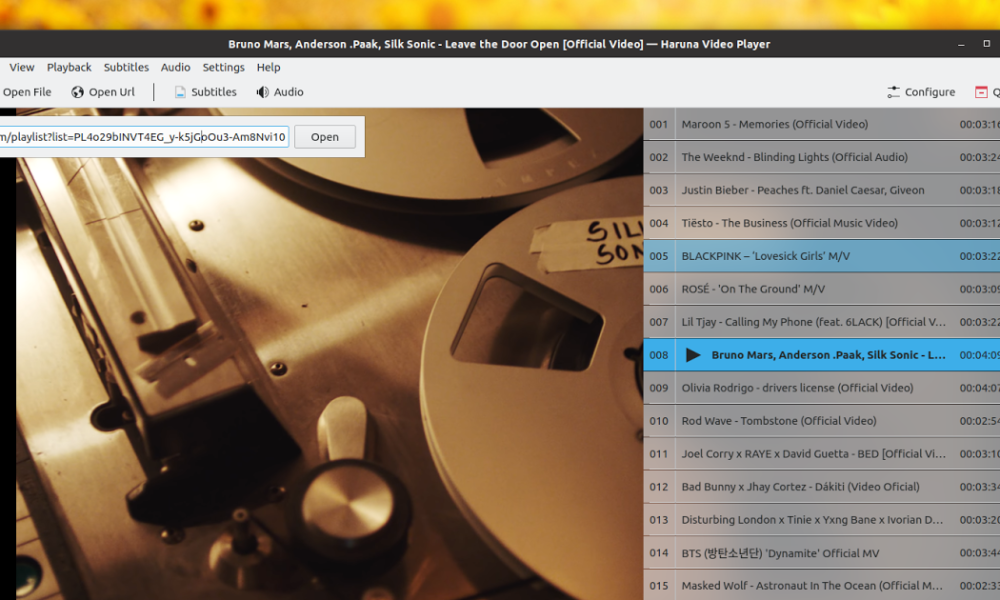
Task: Select ROSÉ - 'On The Ground' M/V
Action: 821,289
